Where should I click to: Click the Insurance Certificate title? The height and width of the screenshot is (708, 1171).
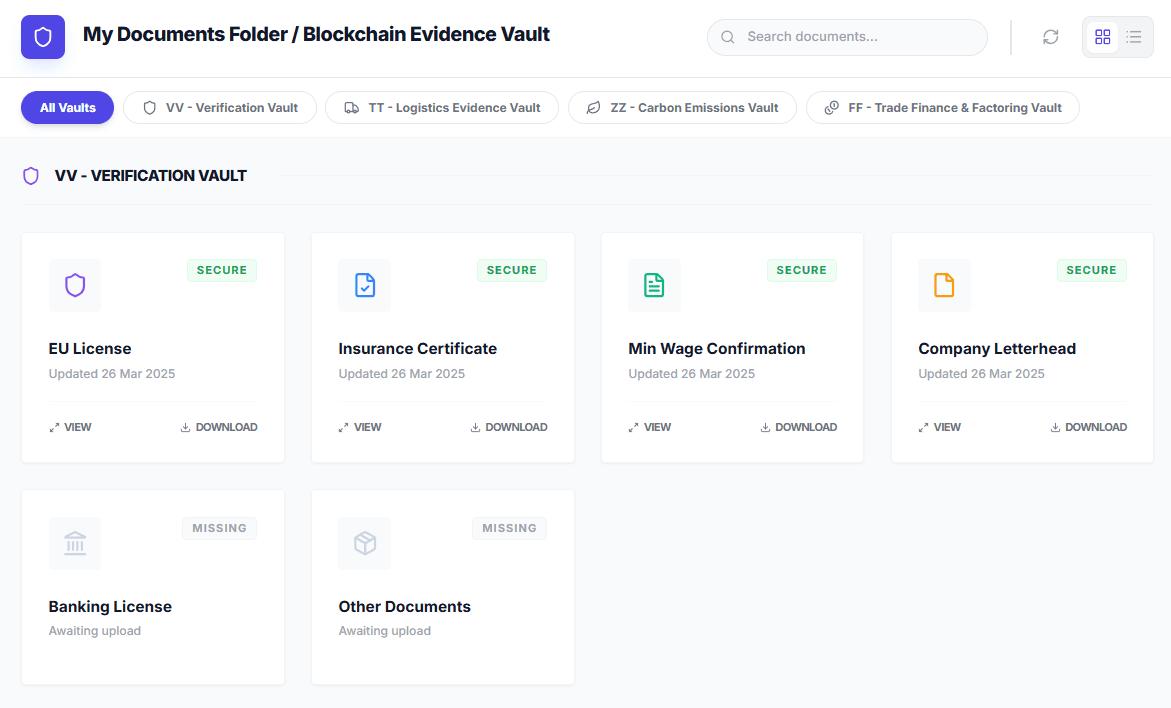[417, 349]
